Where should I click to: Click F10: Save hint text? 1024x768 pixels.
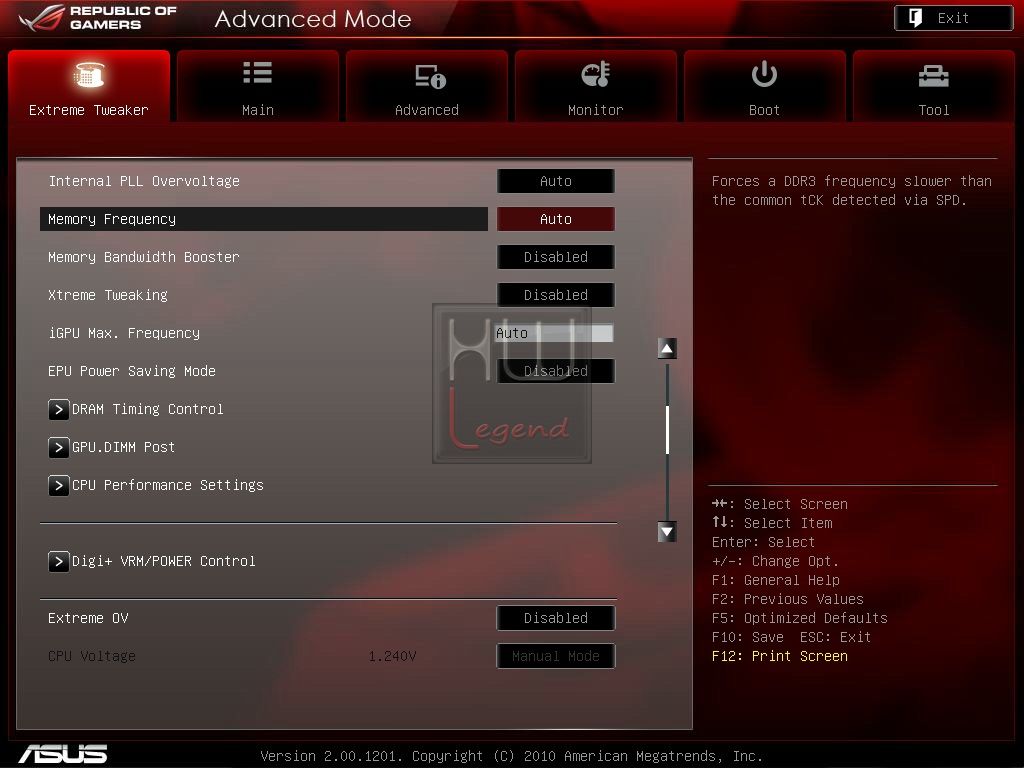[748, 637]
